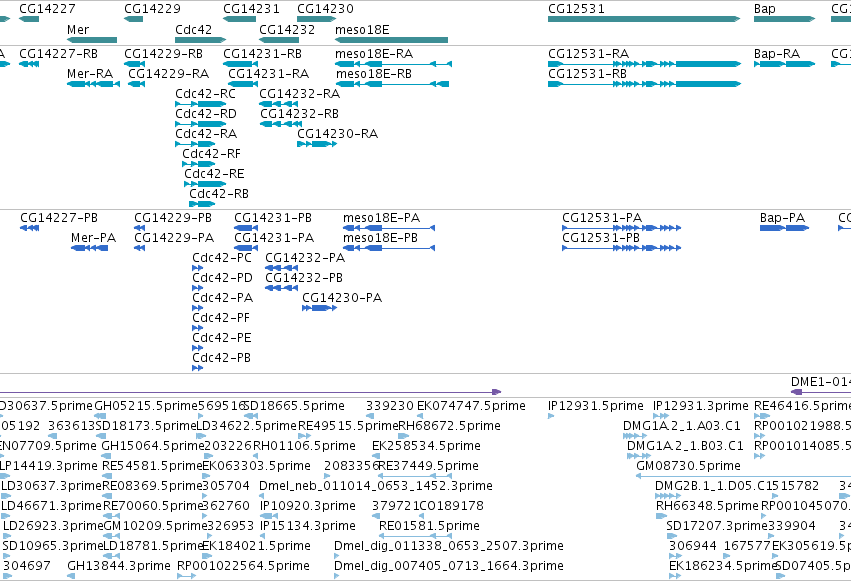The height and width of the screenshot is (581, 851).
Task: Select the CG14229 gene label
Action: tap(153, 9)
